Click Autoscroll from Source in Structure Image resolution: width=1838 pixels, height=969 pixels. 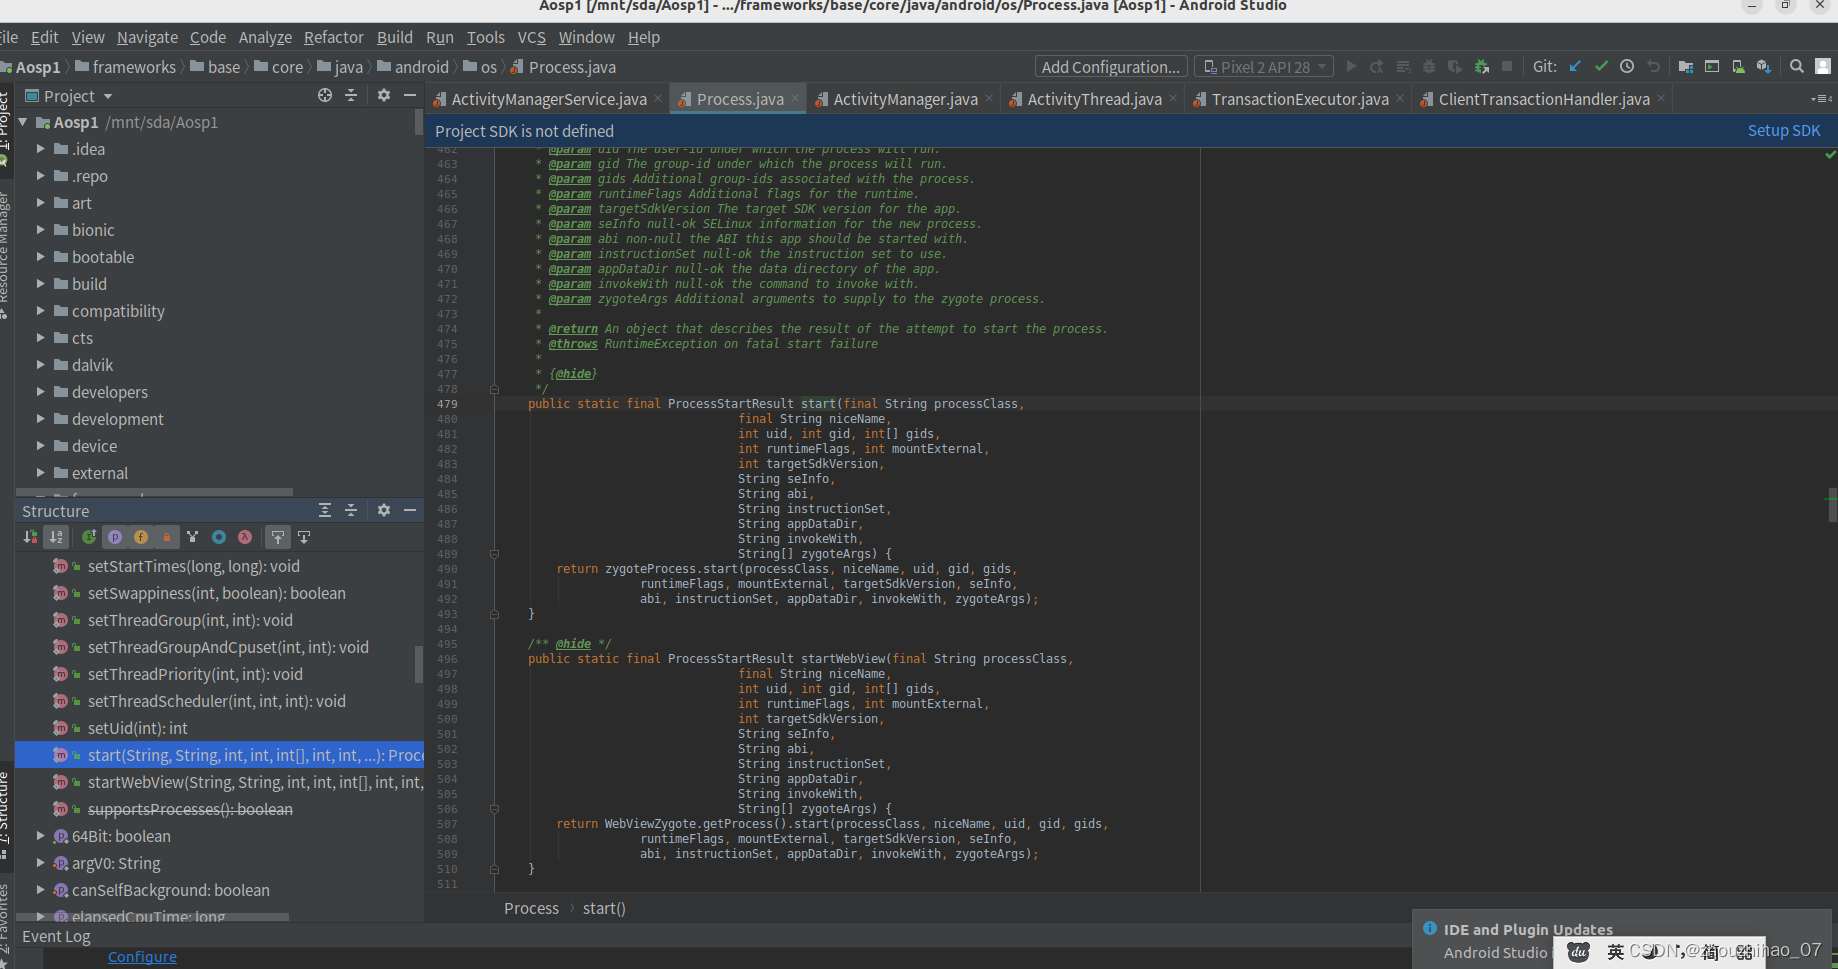[x=304, y=537]
